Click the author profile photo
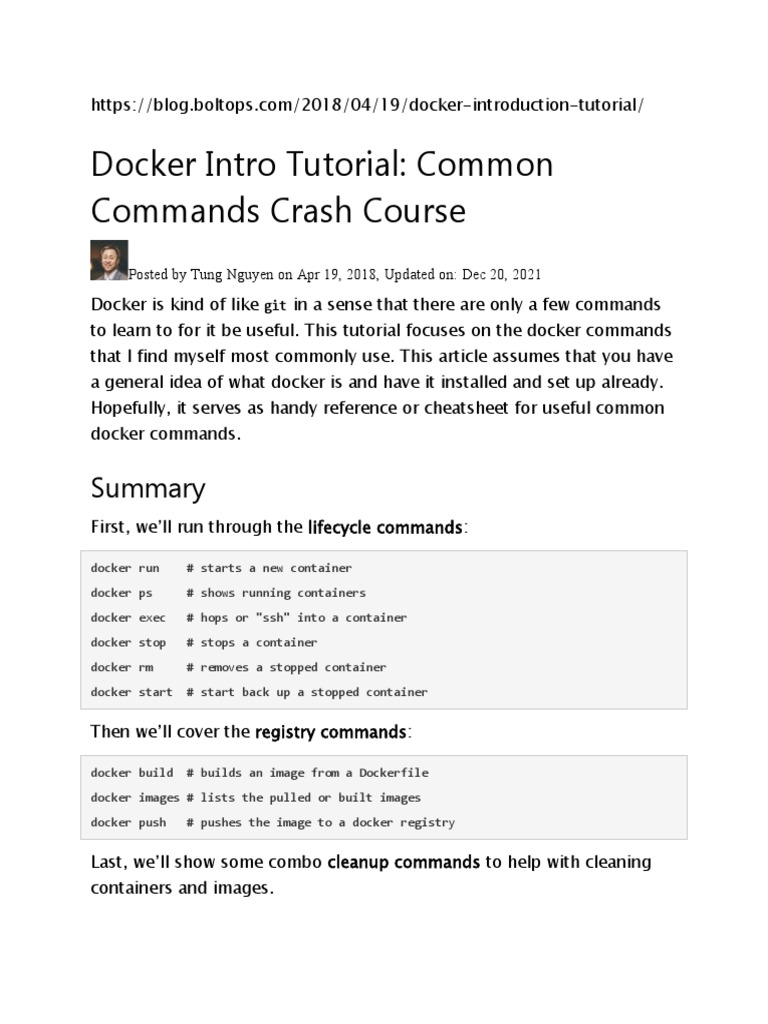This screenshot has width=768, height=1024. click(x=109, y=260)
